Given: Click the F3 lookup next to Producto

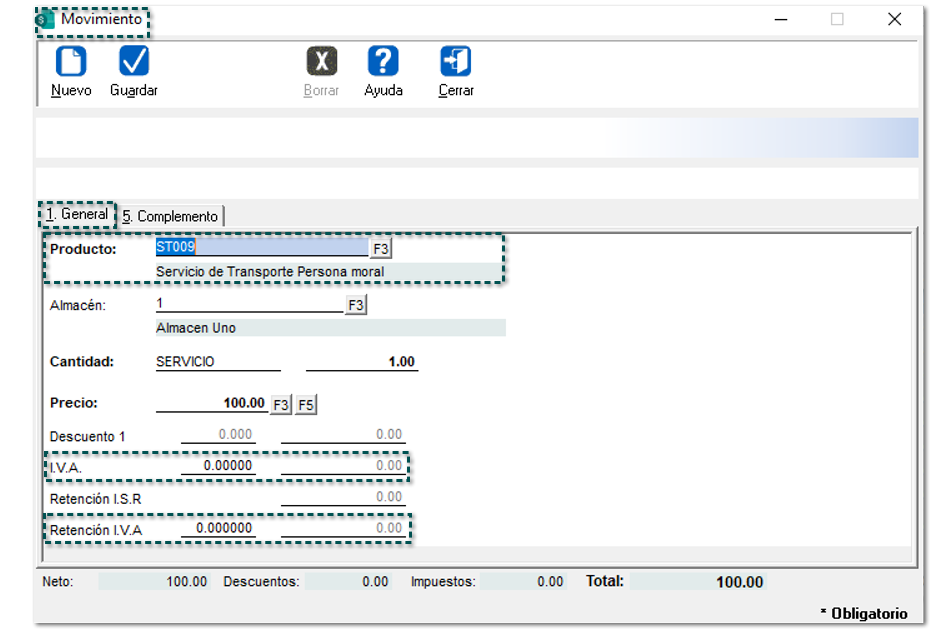Looking at the screenshot, I should [x=381, y=249].
